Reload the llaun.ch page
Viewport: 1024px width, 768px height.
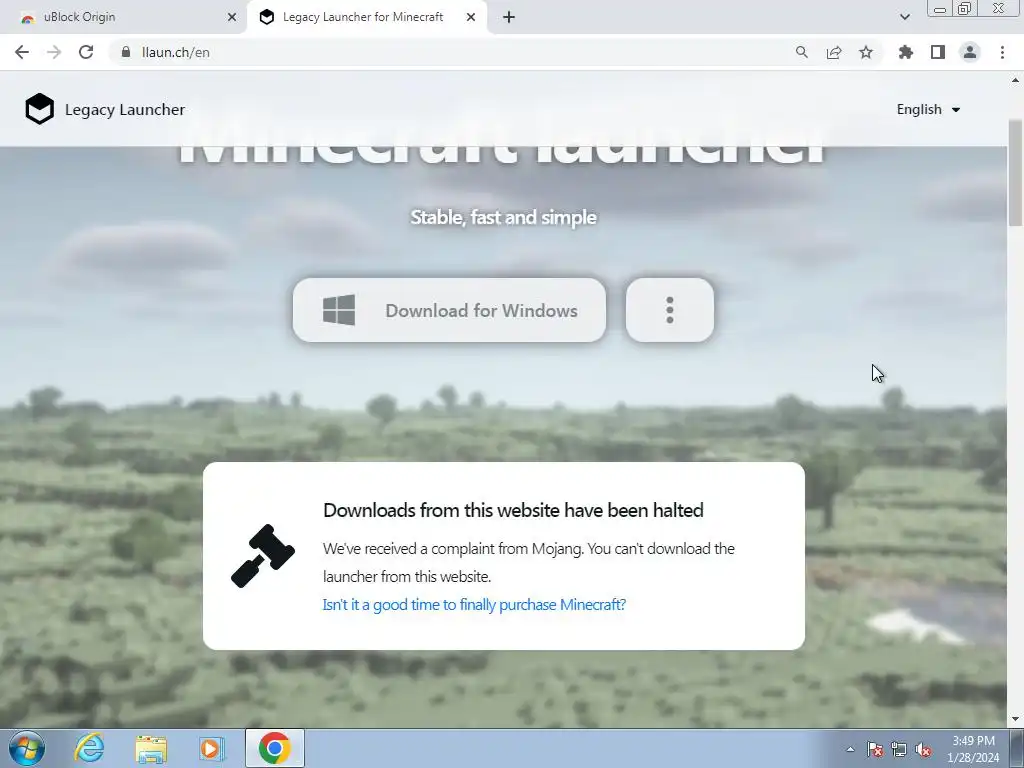[86, 52]
